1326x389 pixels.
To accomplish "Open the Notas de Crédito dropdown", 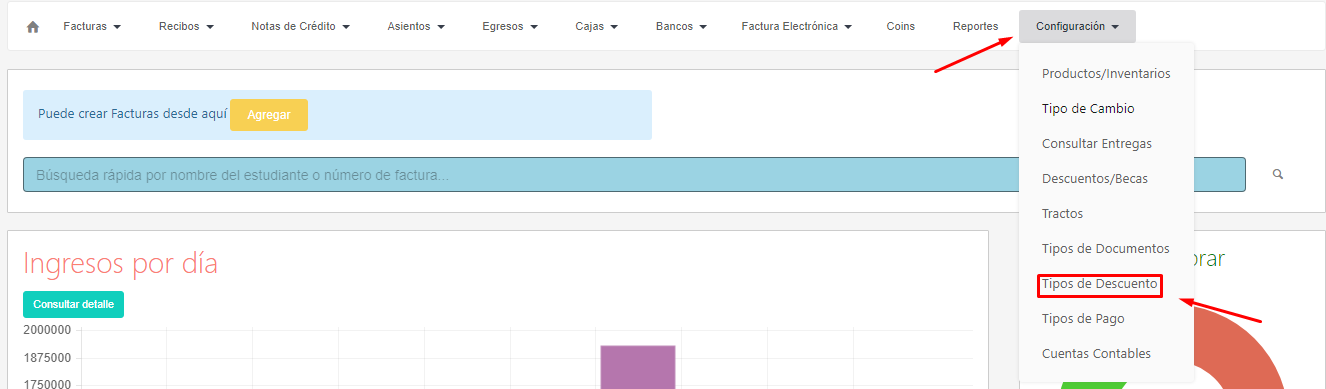I will click(300, 27).
